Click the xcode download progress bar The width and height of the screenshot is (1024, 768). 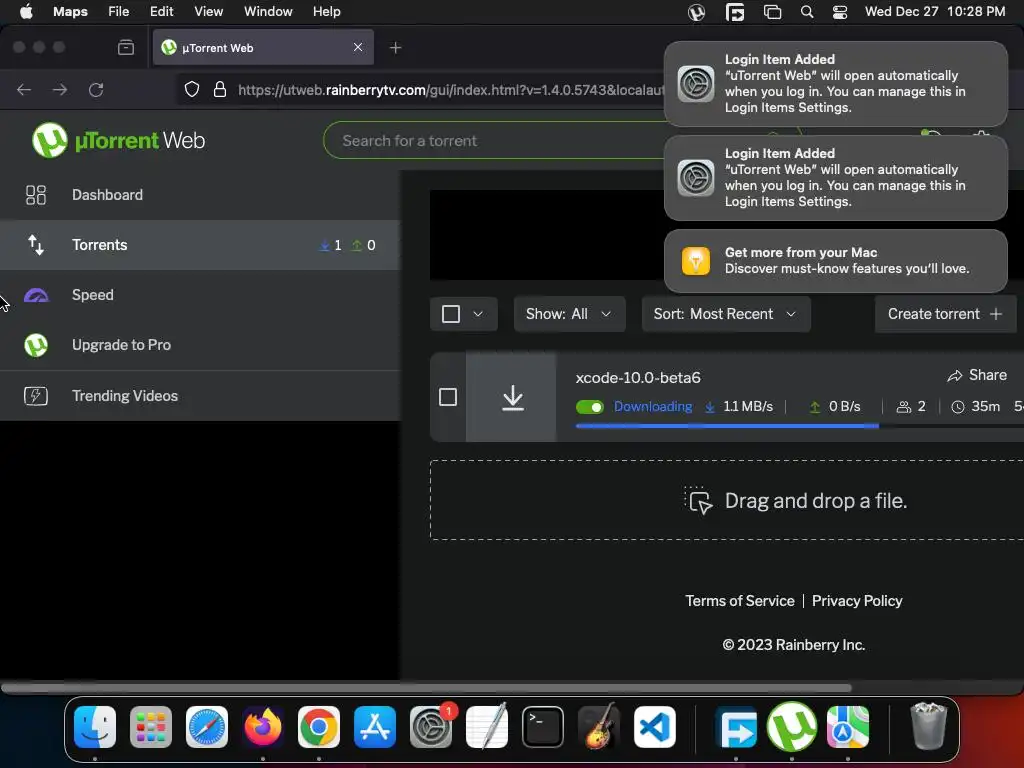coord(799,426)
